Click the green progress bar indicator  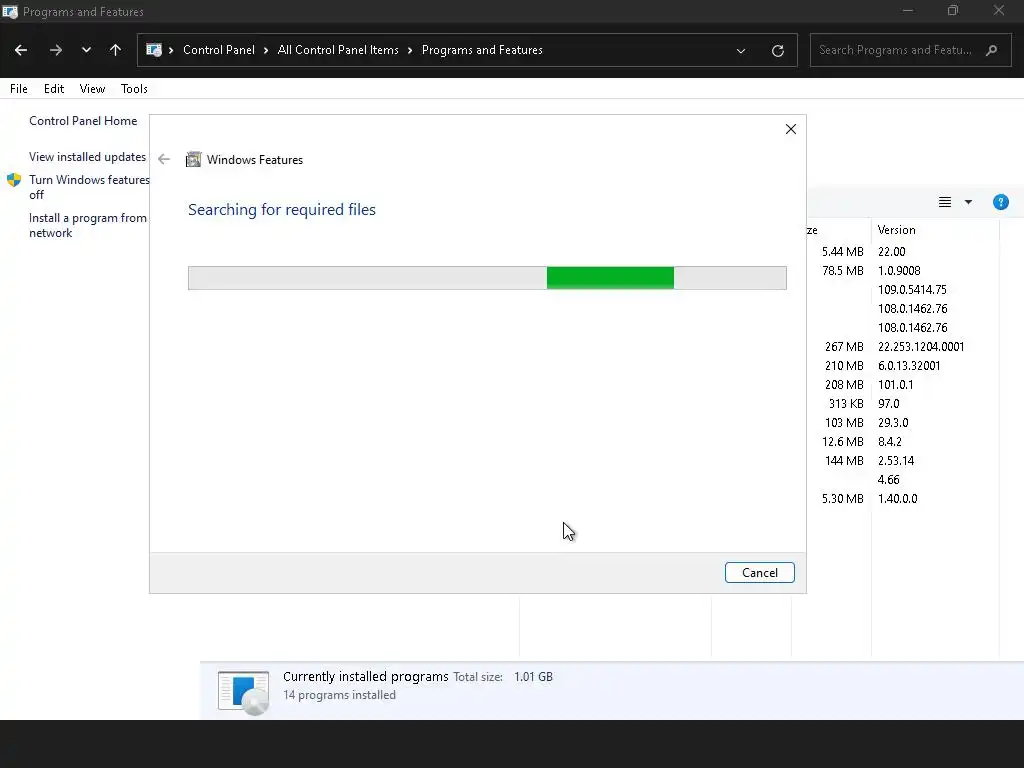[610, 278]
